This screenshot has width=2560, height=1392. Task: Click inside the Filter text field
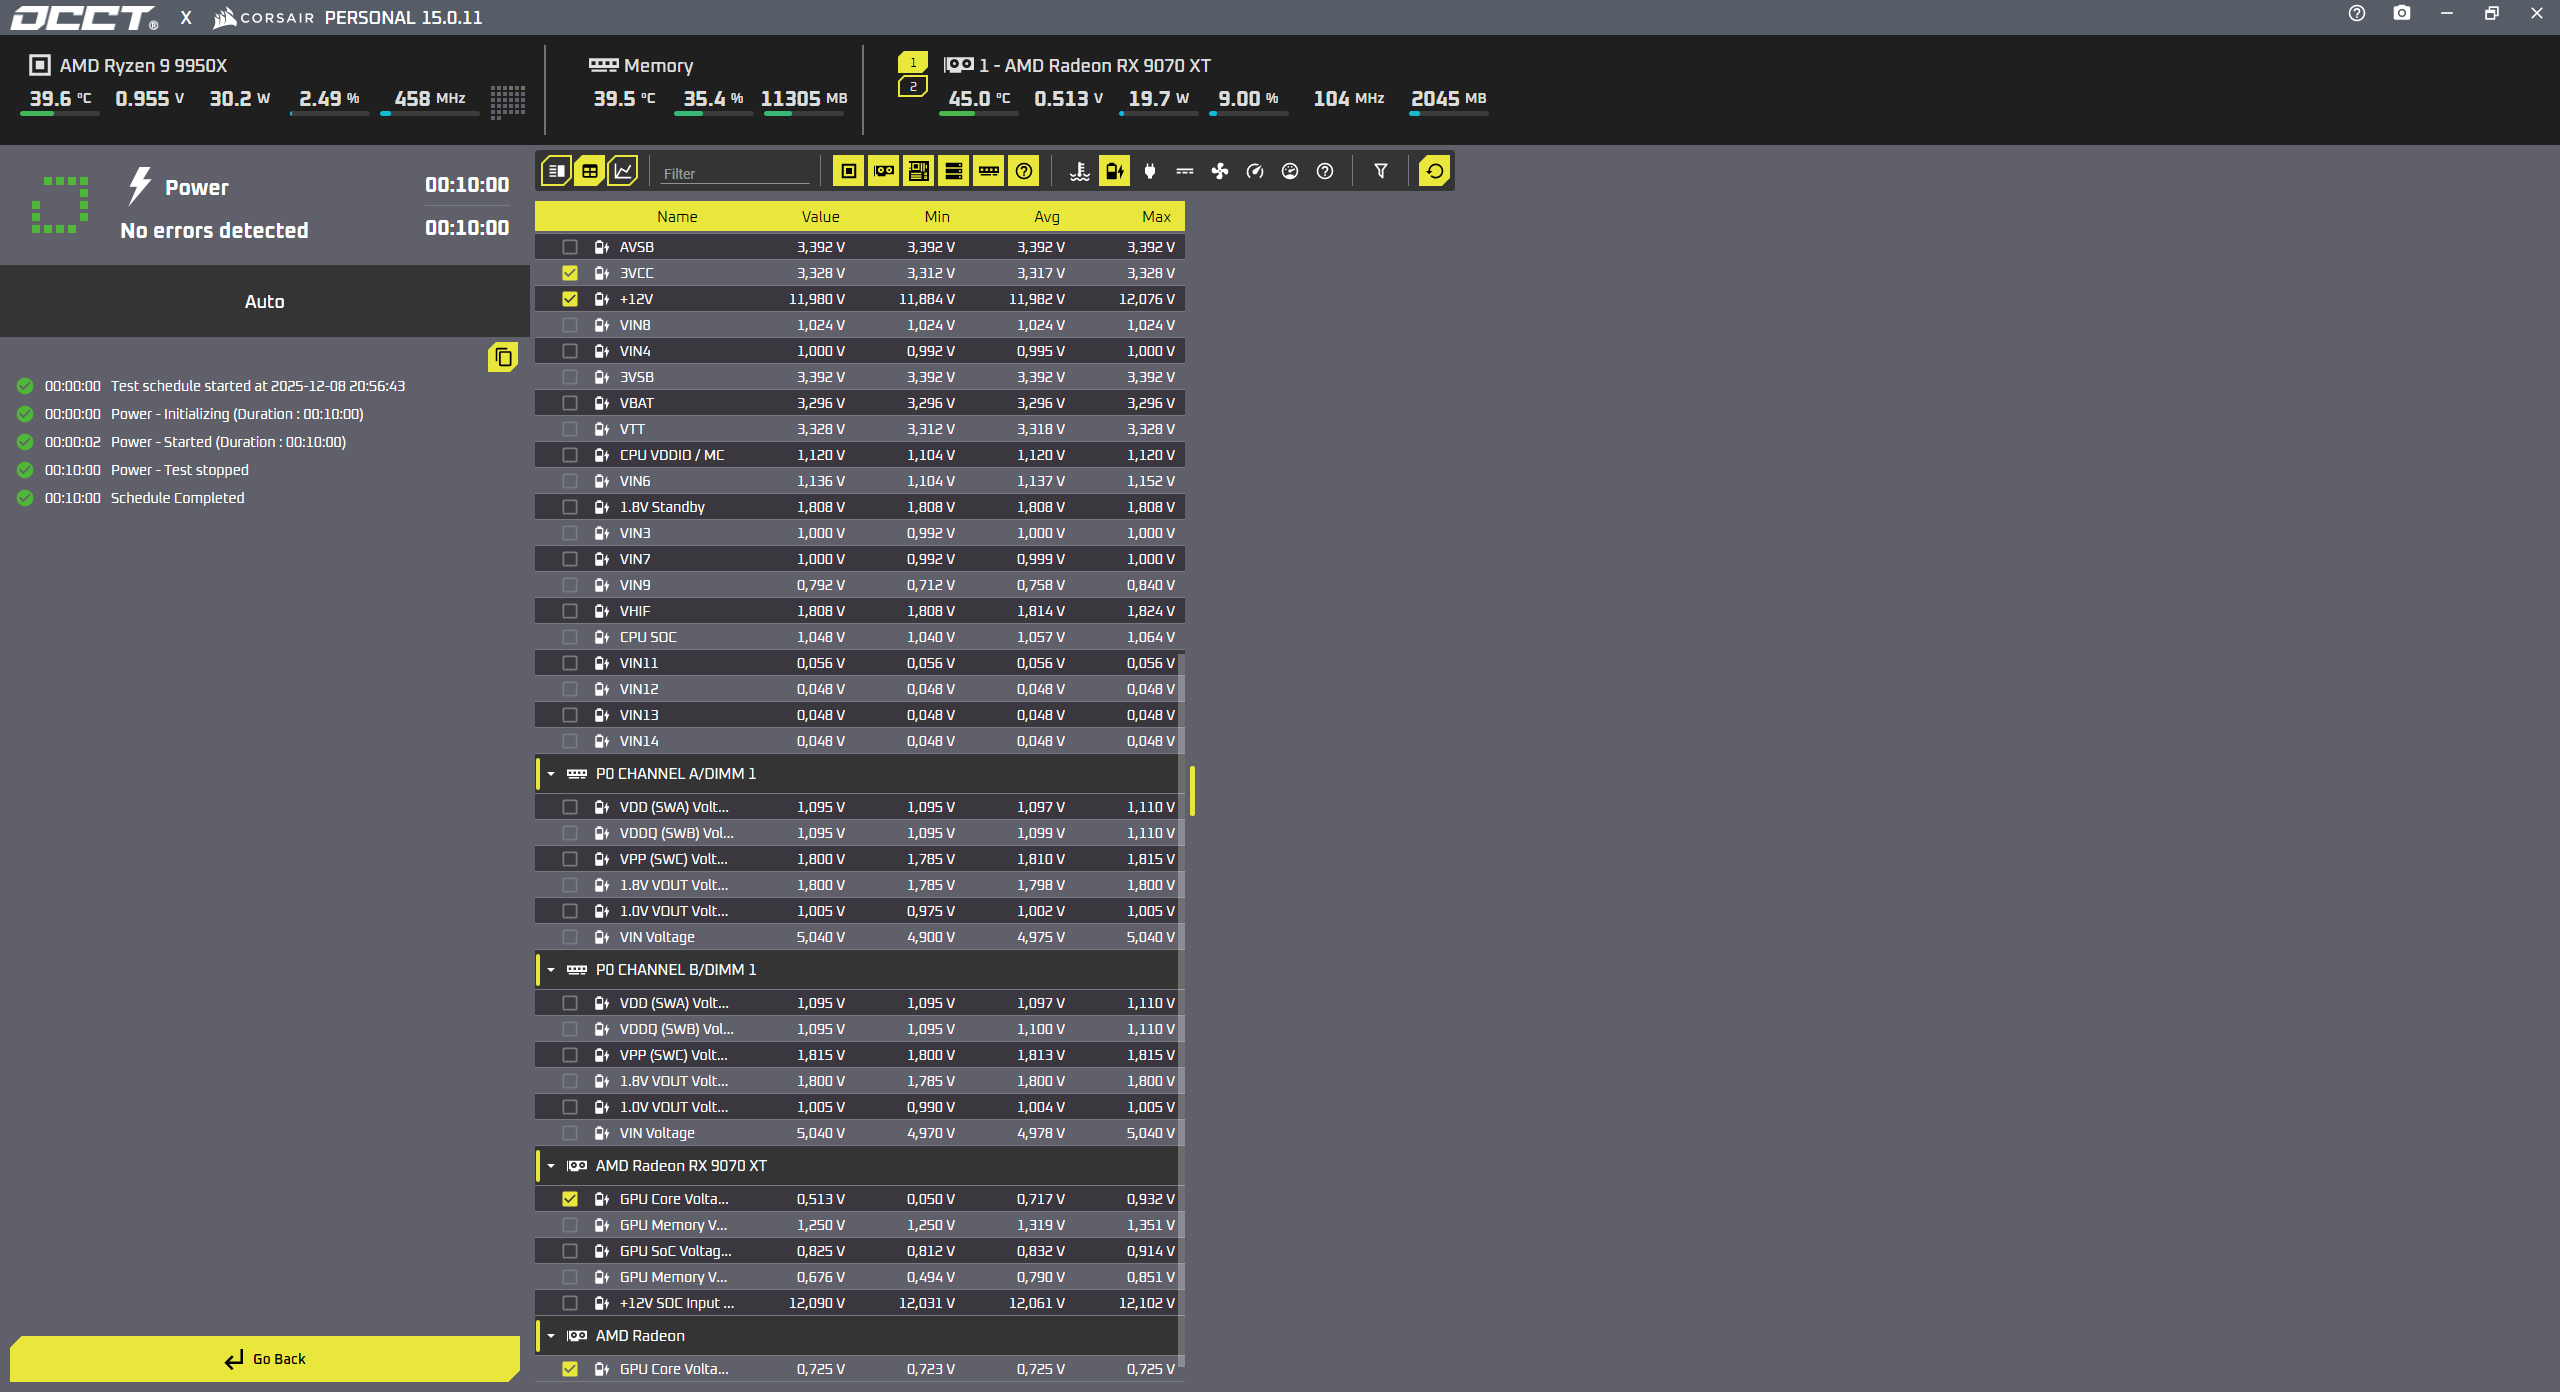735,173
